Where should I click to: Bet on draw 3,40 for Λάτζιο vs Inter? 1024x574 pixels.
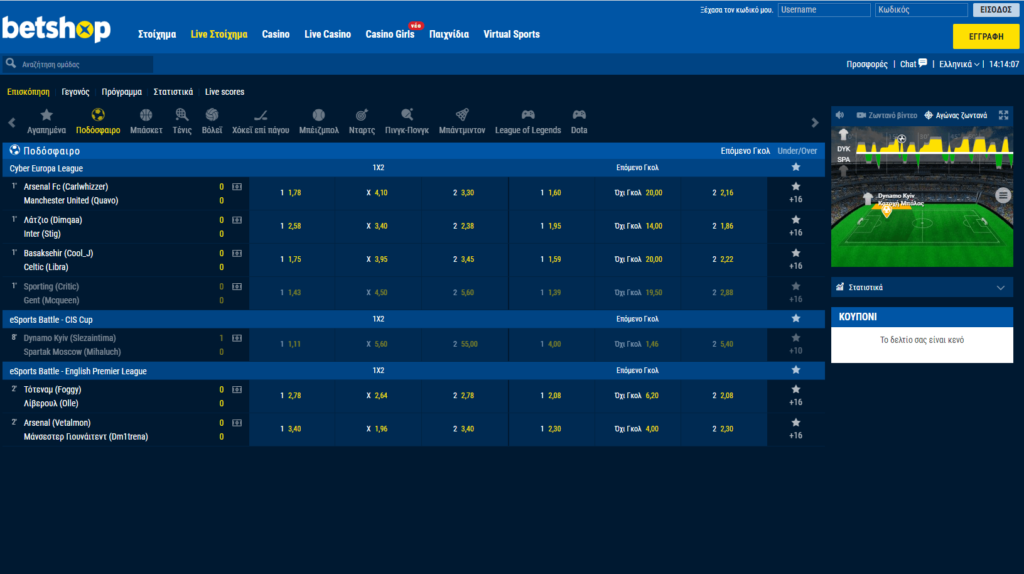pyautogui.click(x=377, y=226)
